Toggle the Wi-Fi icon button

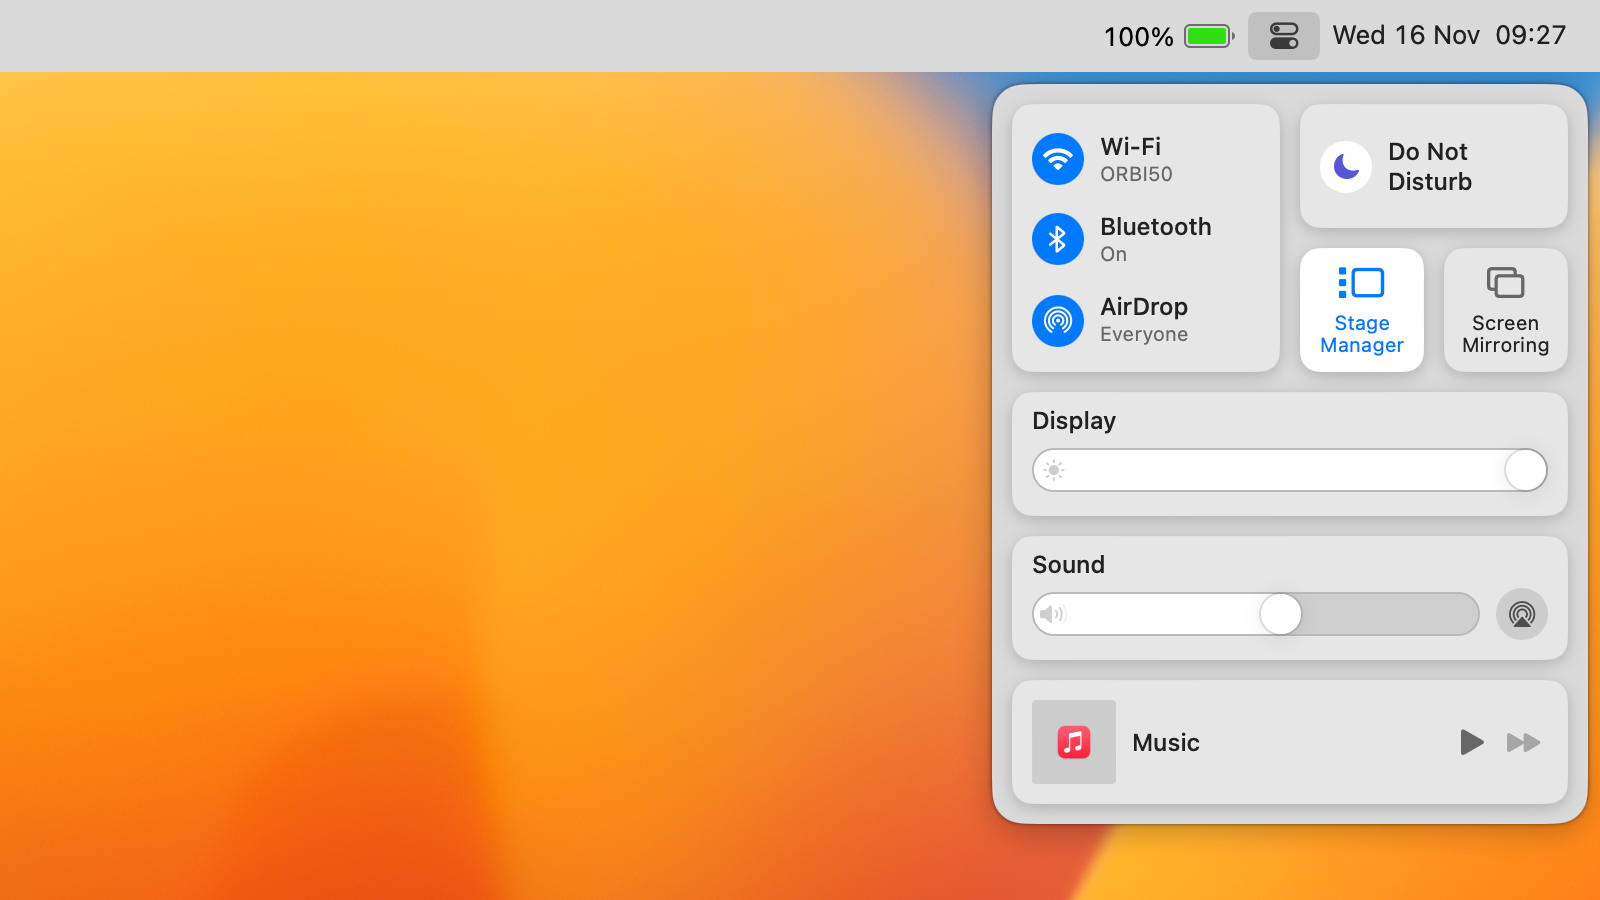(1057, 159)
